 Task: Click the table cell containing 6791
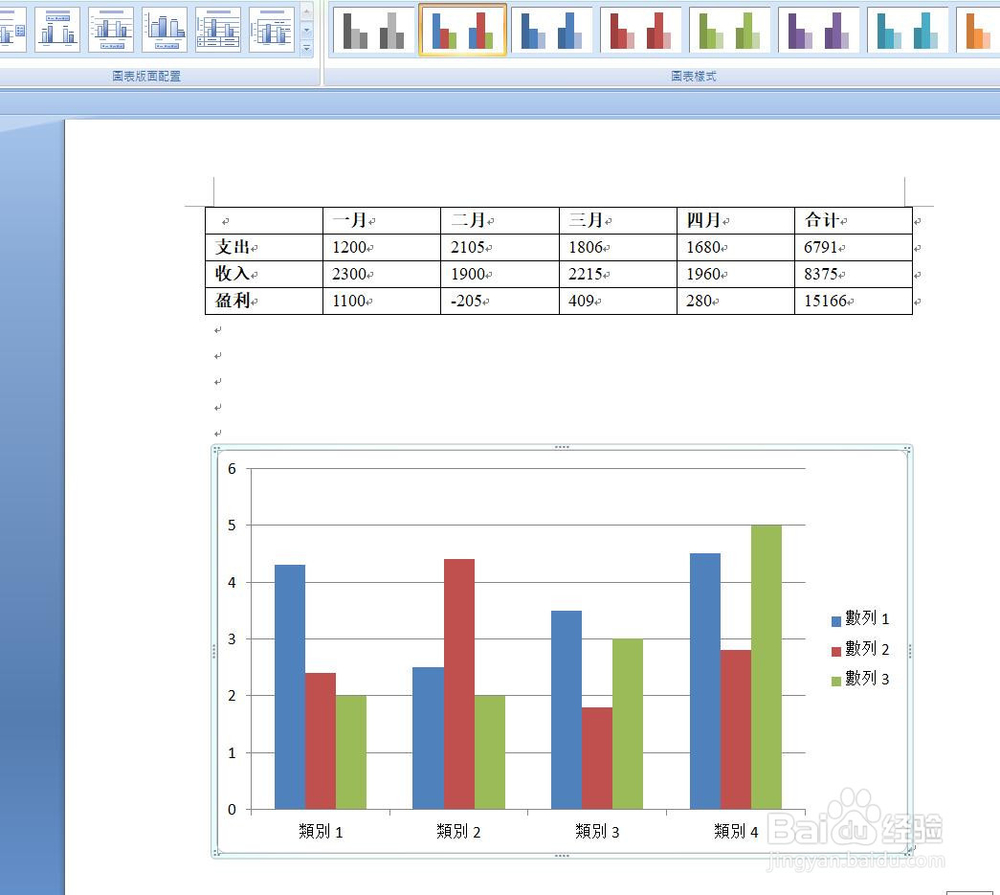pyautogui.click(x=823, y=247)
